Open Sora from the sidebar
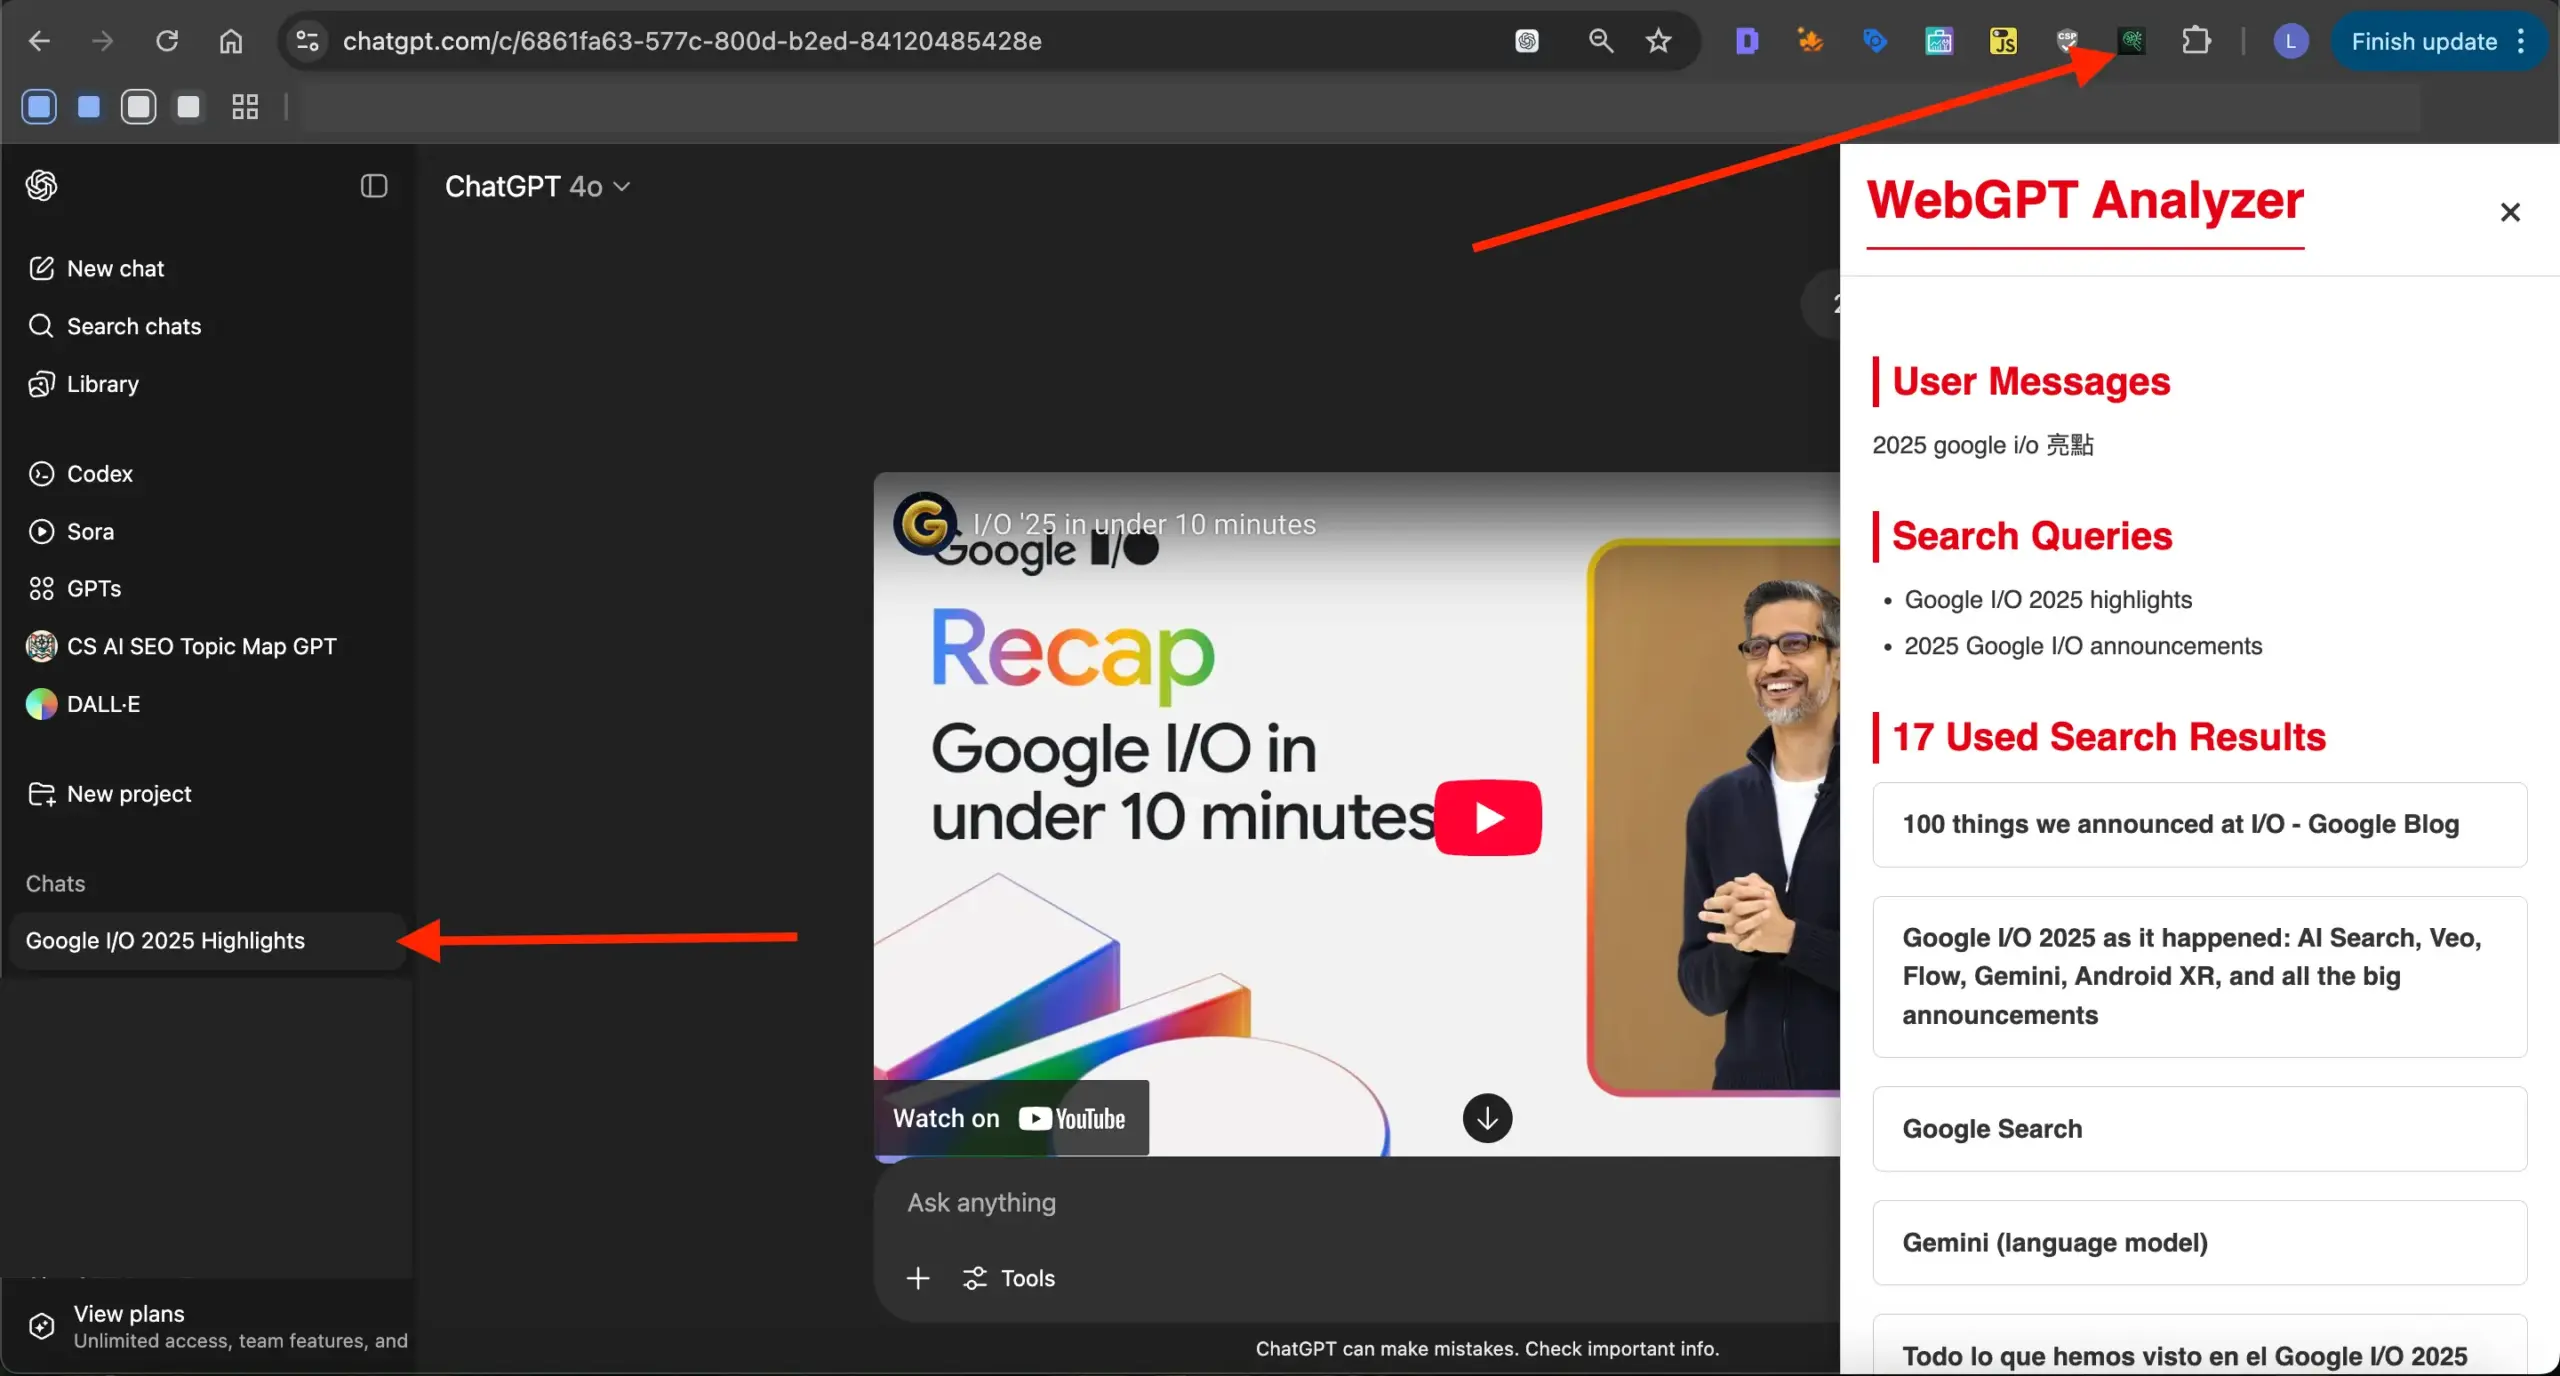Image resolution: width=2560 pixels, height=1376 pixels. (207, 532)
